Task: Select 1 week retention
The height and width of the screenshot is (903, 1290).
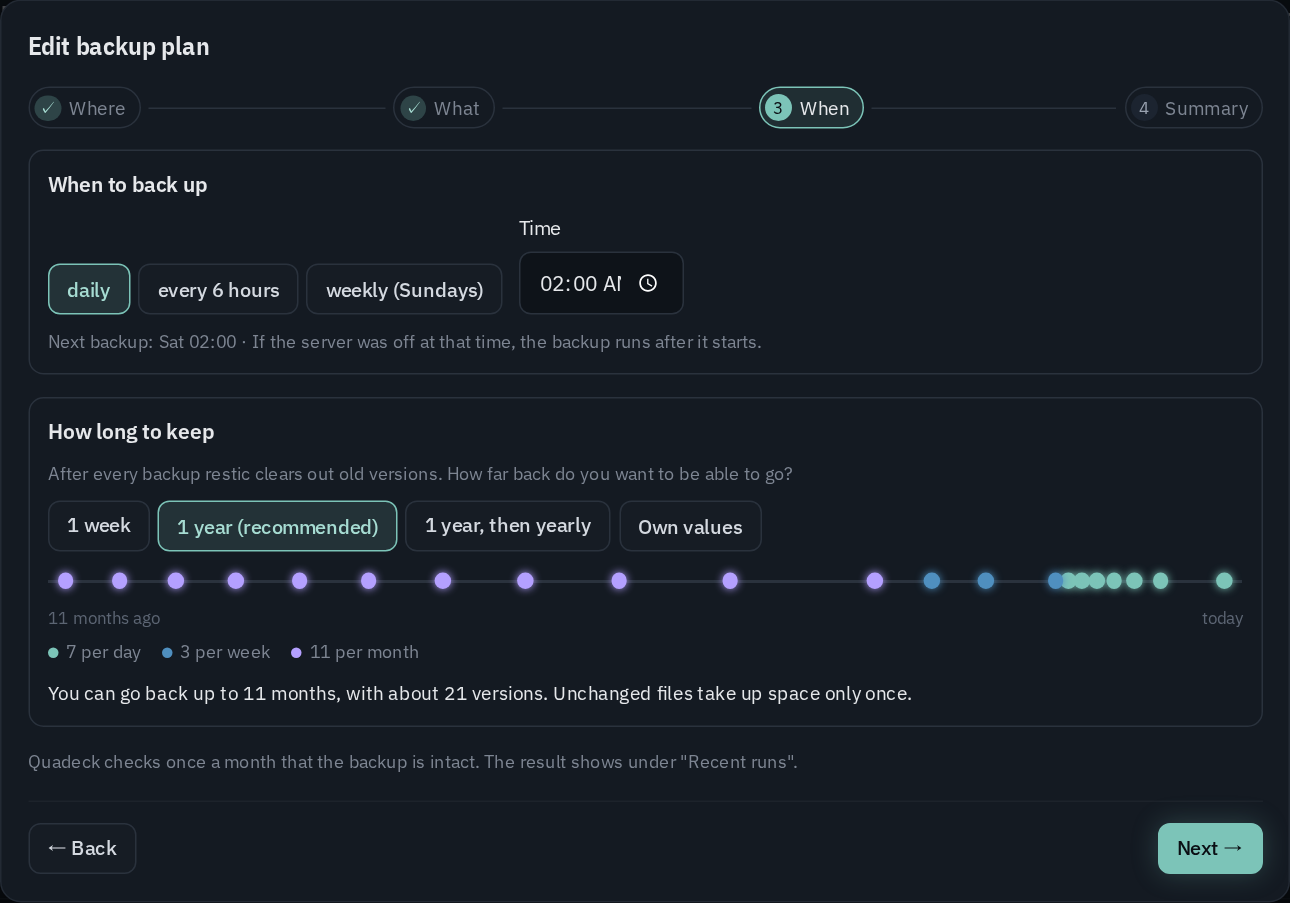Action: [x=99, y=526]
